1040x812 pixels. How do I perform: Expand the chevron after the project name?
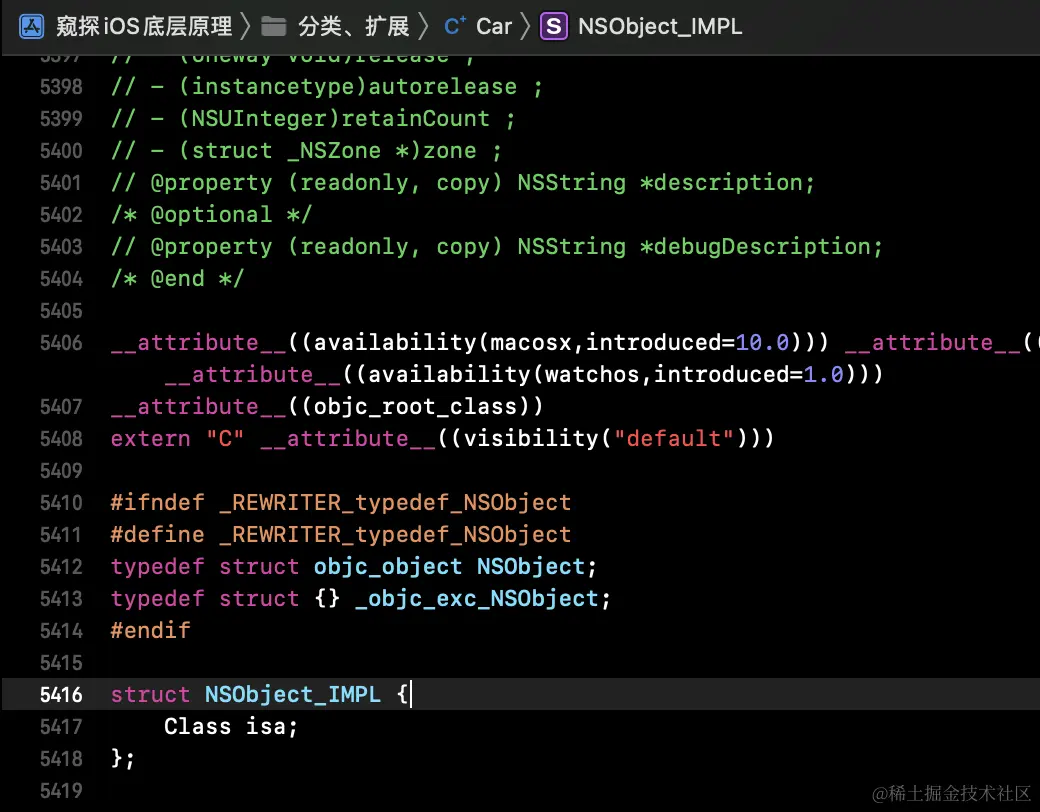pyautogui.click(x=246, y=27)
